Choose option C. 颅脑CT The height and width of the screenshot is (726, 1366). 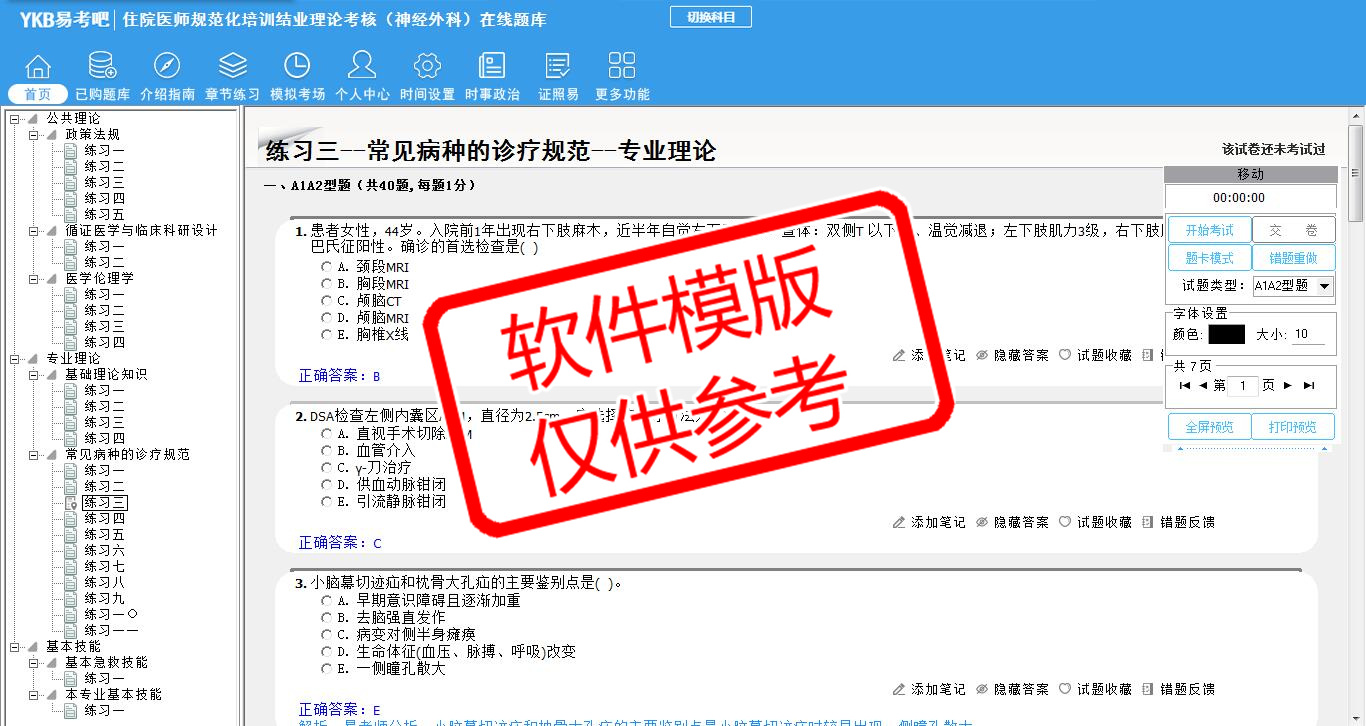pyautogui.click(x=326, y=301)
